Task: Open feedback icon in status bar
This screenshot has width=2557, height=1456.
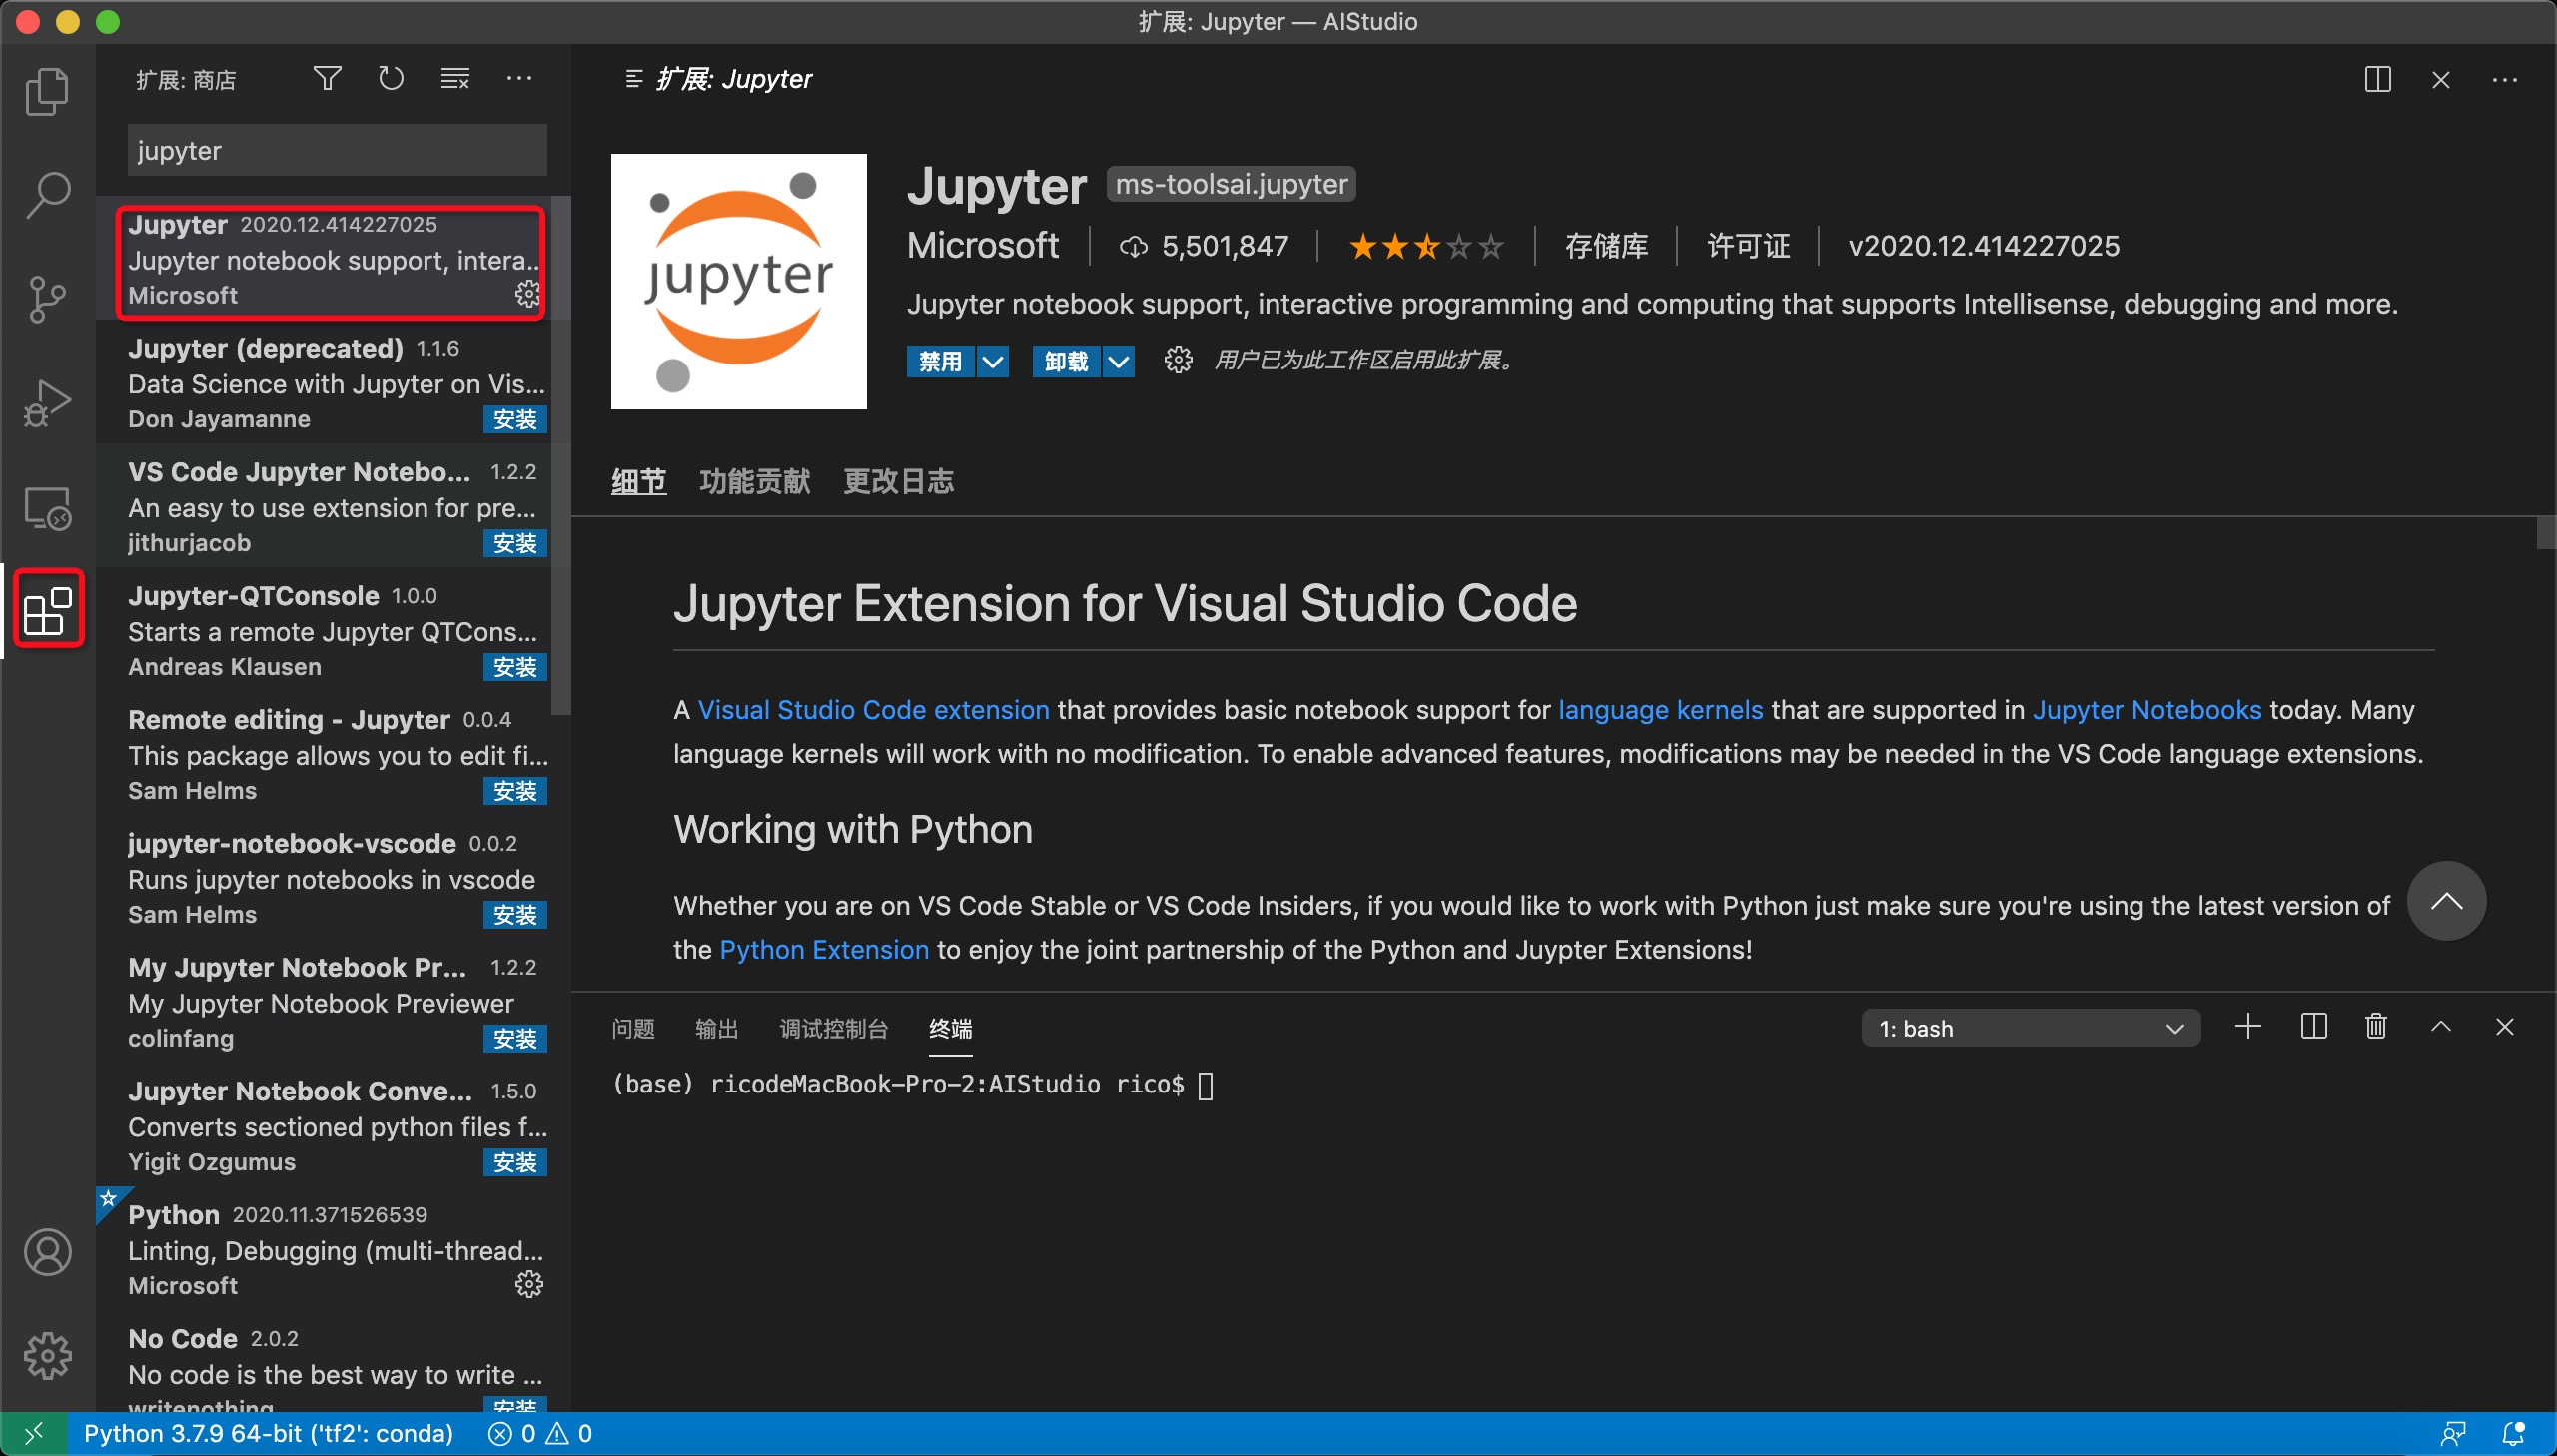Action: pos(2452,1434)
